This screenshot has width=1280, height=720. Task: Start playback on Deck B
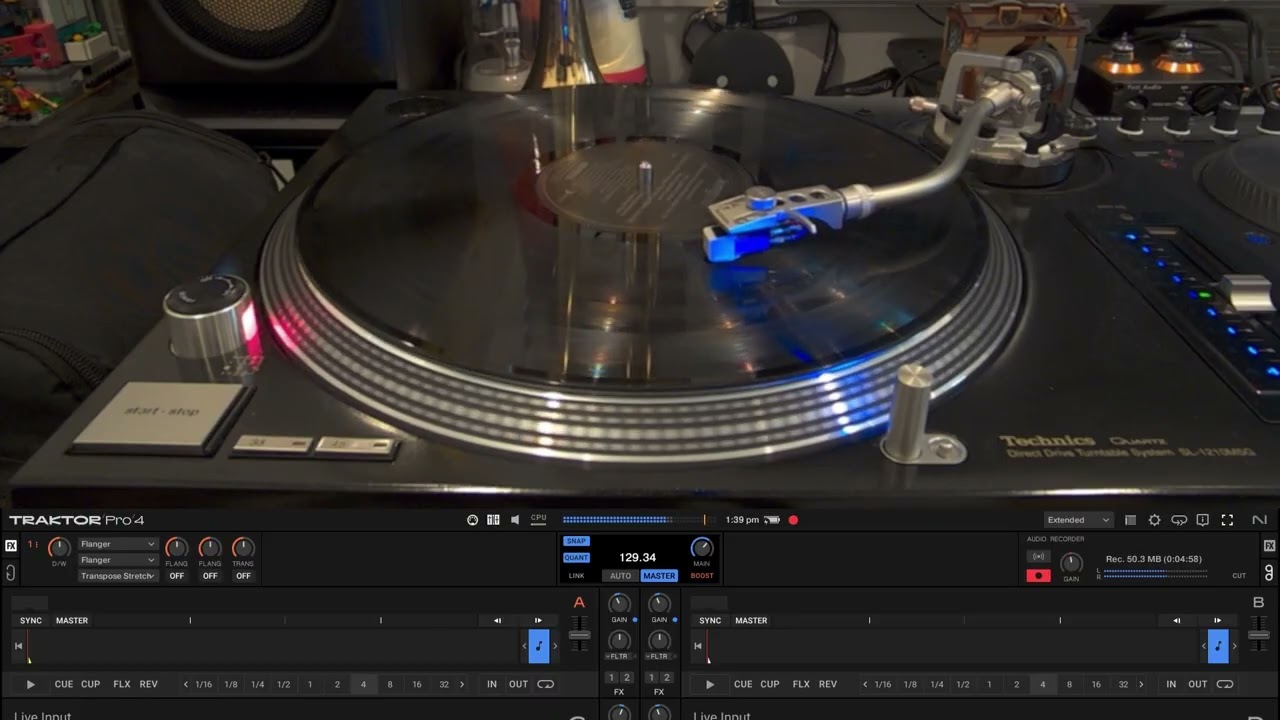[x=710, y=684]
